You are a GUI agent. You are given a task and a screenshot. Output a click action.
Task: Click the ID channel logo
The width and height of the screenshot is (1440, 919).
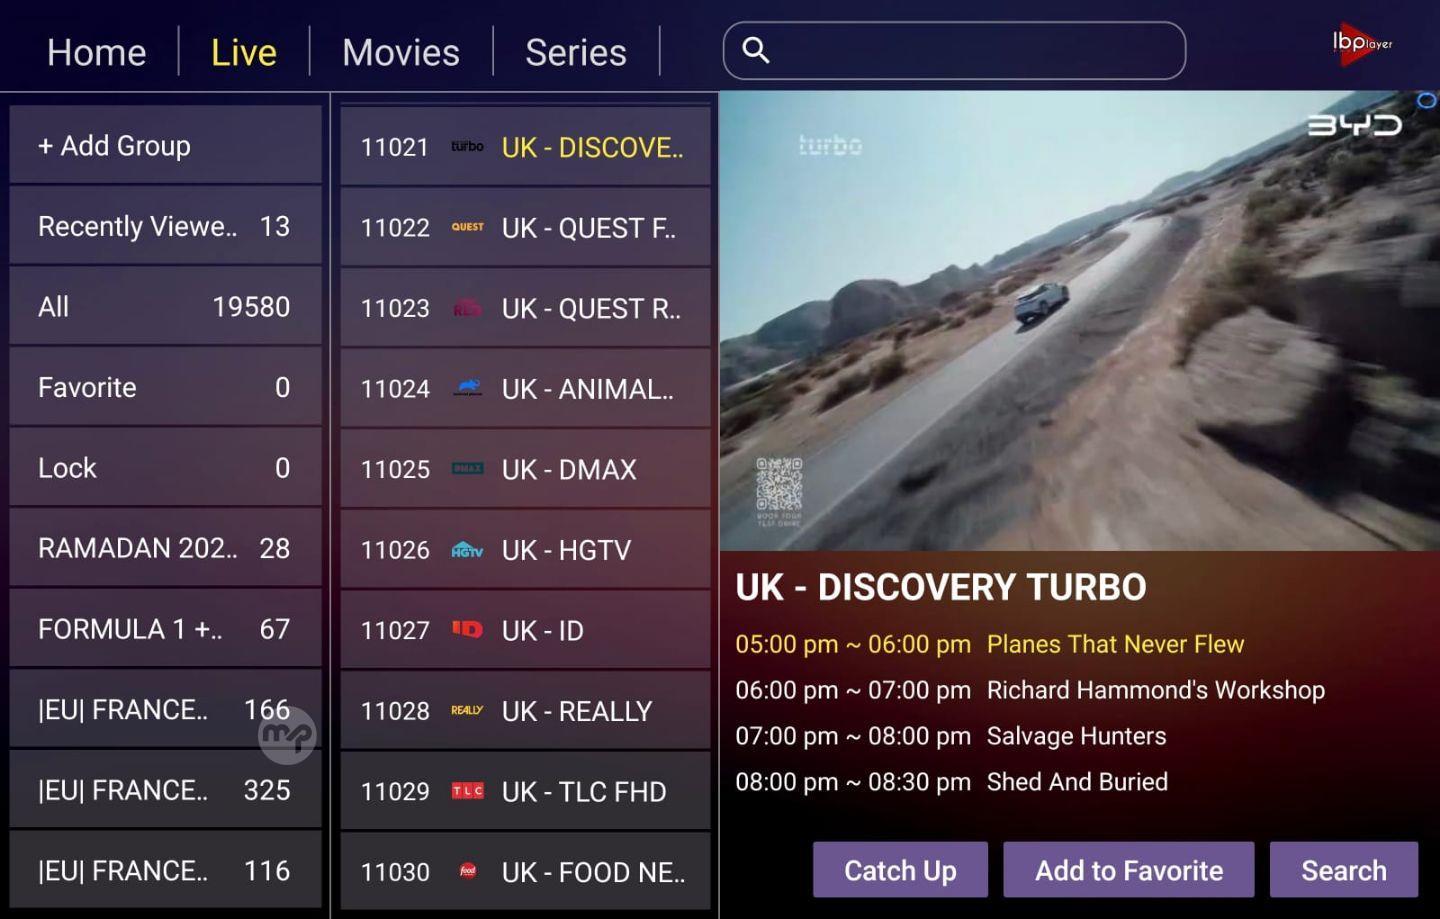click(467, 629)
